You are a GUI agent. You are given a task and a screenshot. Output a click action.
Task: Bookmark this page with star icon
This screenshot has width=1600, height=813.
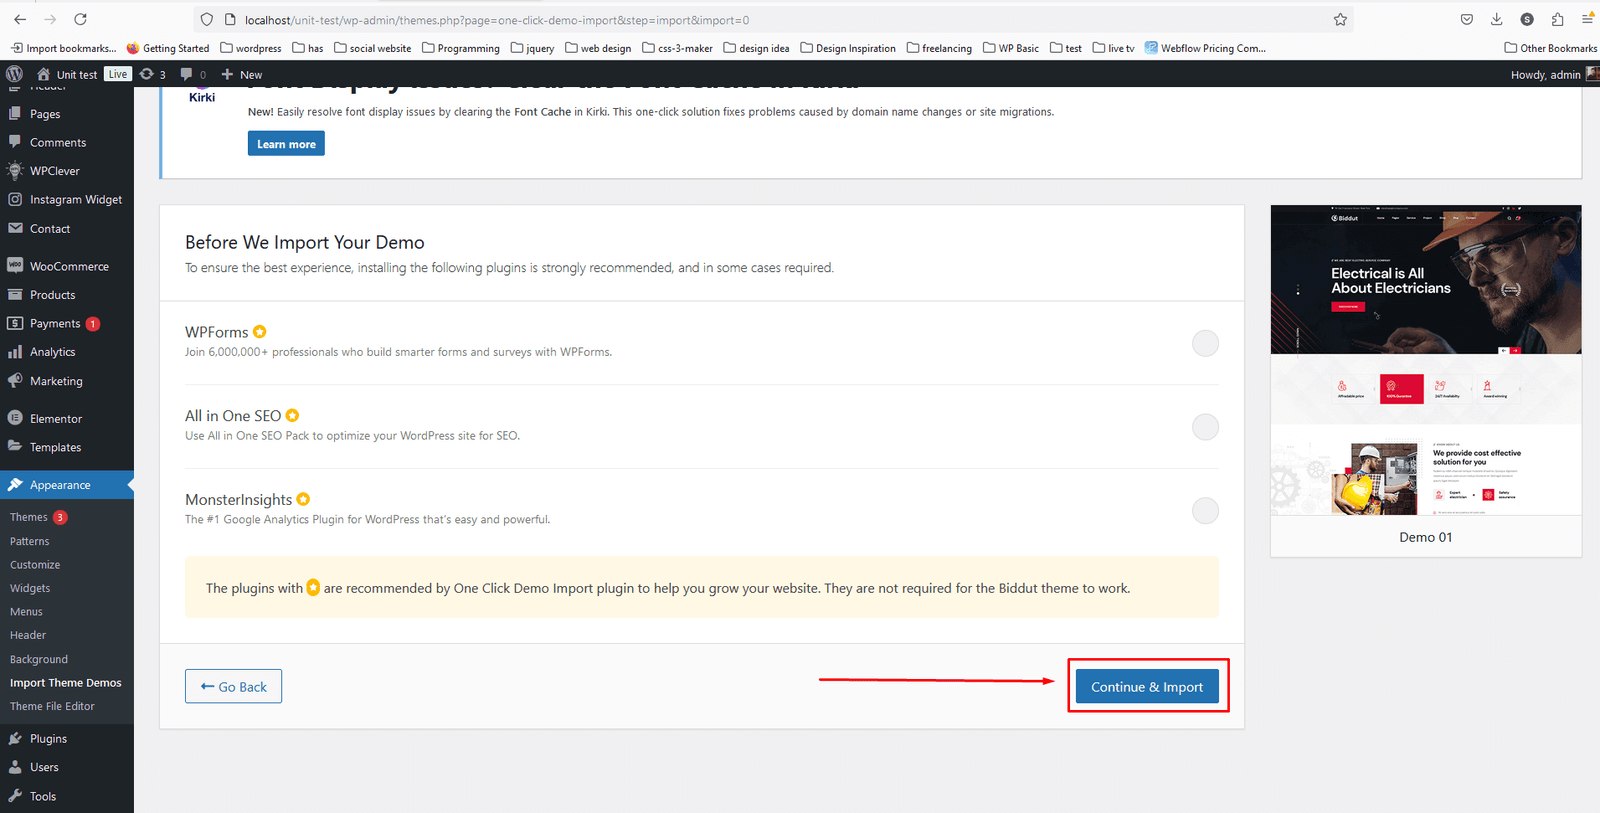[x=1340, y=19]
